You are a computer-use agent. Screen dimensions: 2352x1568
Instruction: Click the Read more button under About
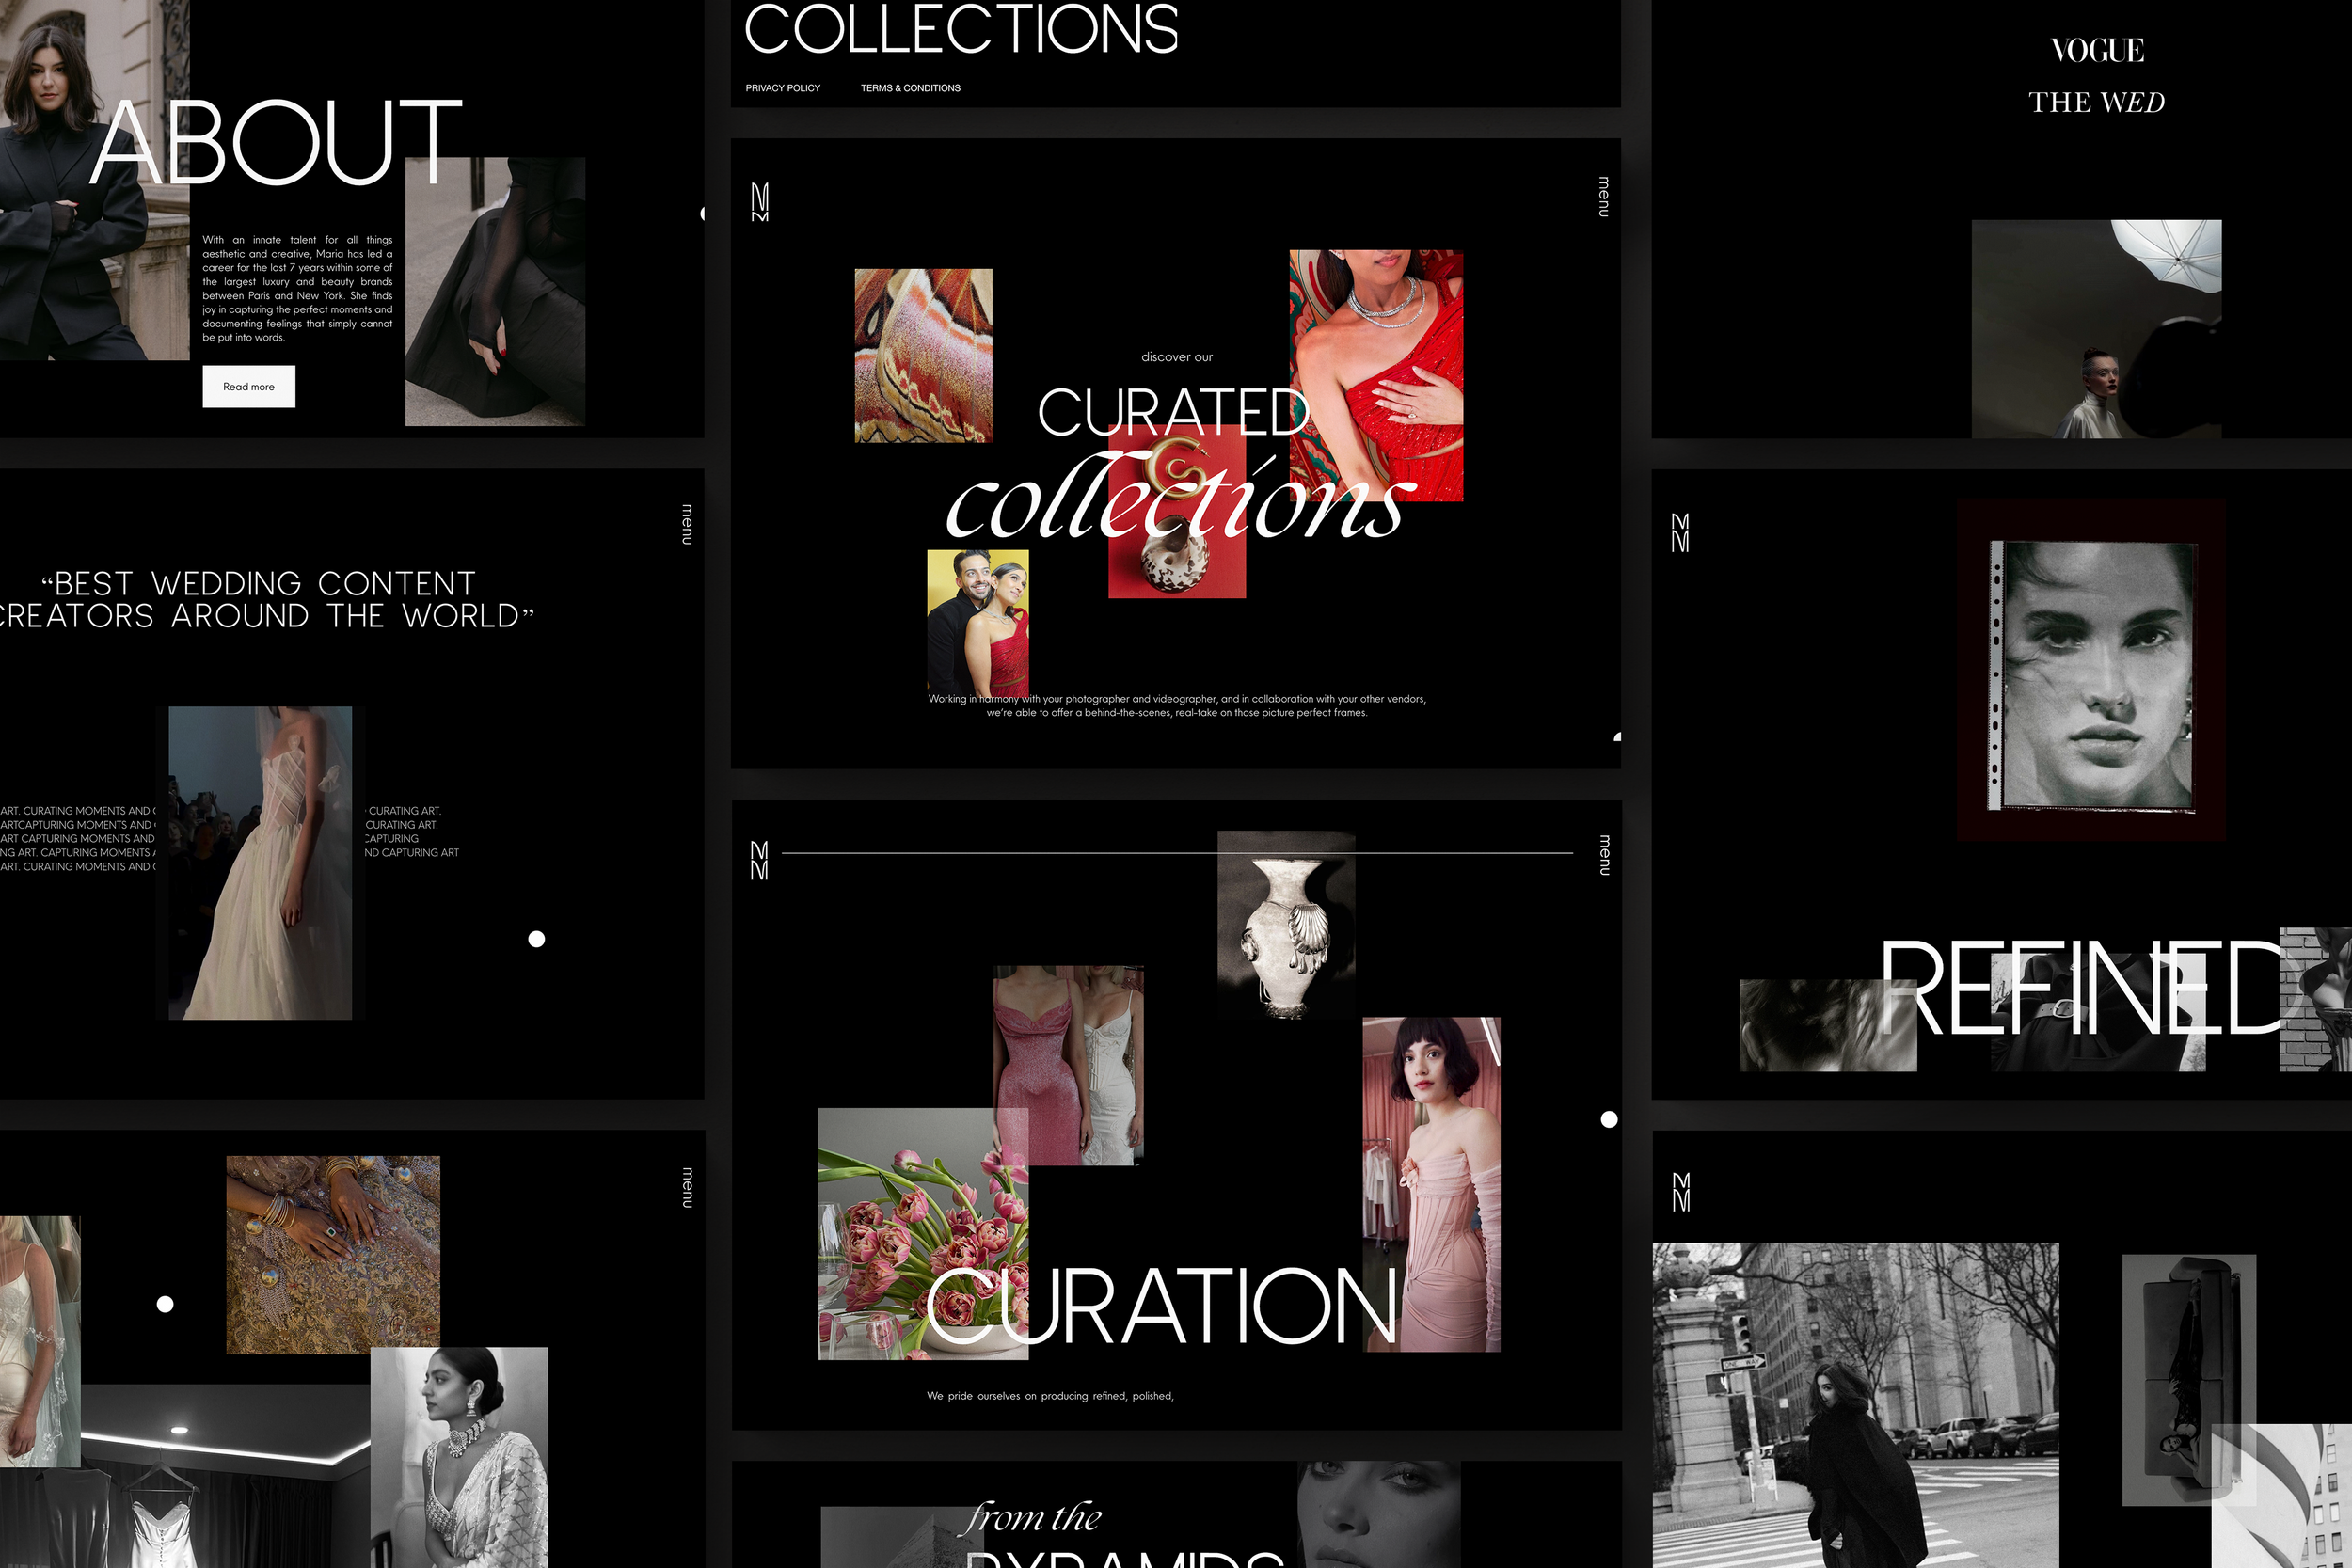[x=248, y=386]
